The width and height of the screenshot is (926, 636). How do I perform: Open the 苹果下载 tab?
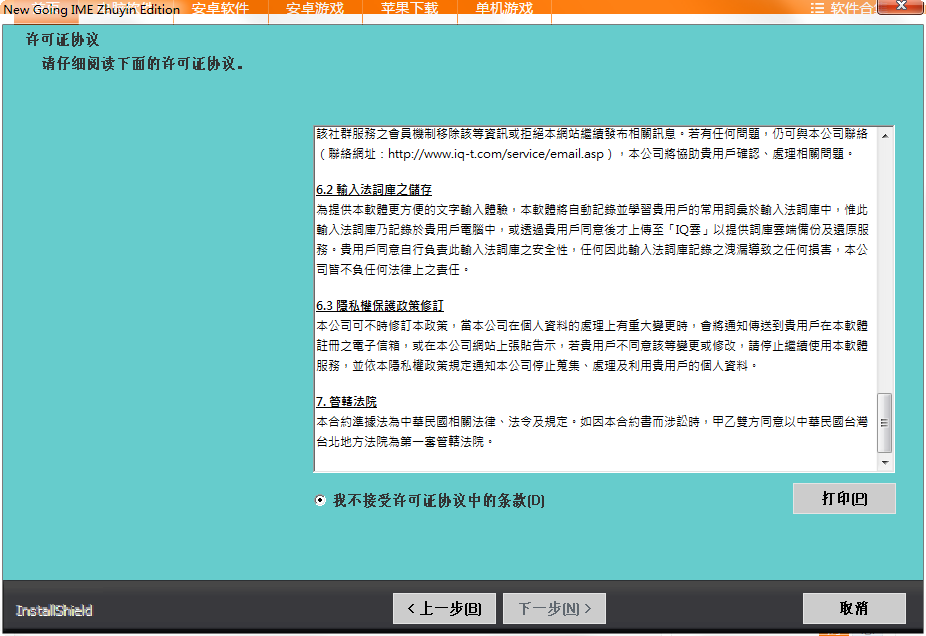tap(410, 8)
